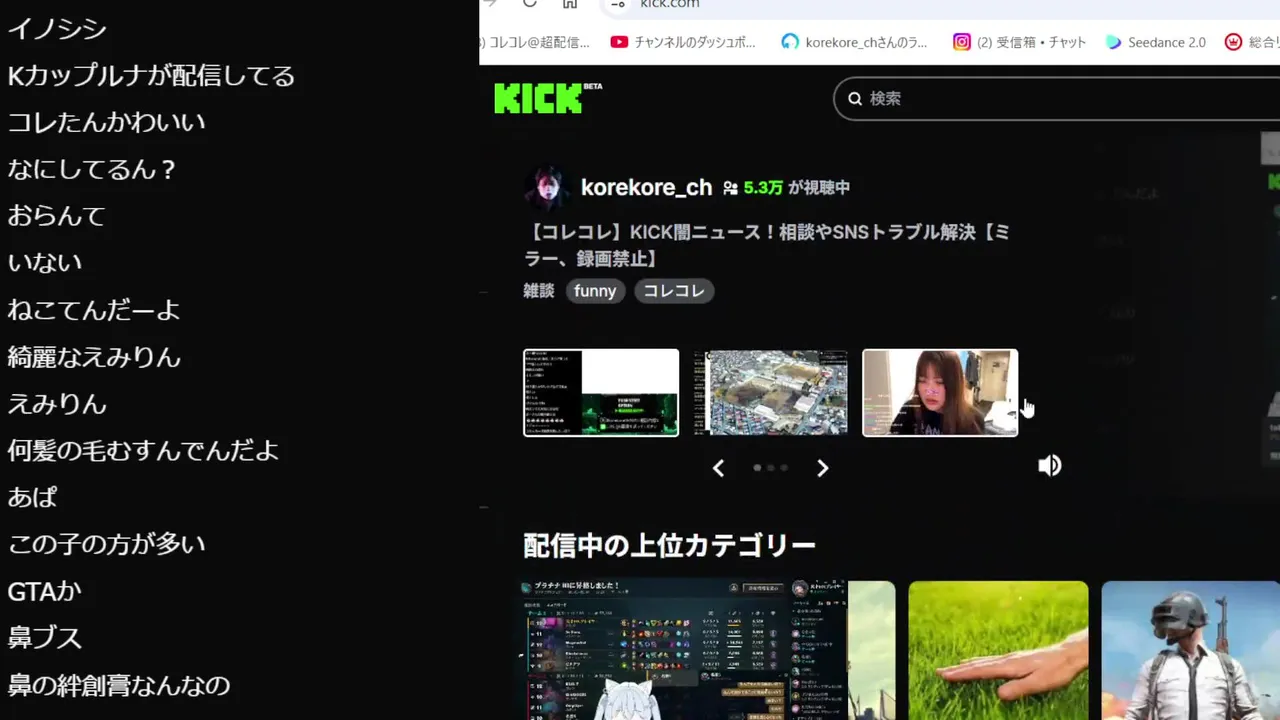Image resolution: width=1280 pixels, height=720 pixels.
Task: Select the コレコレ tag
Action: [x=674, y=291]
